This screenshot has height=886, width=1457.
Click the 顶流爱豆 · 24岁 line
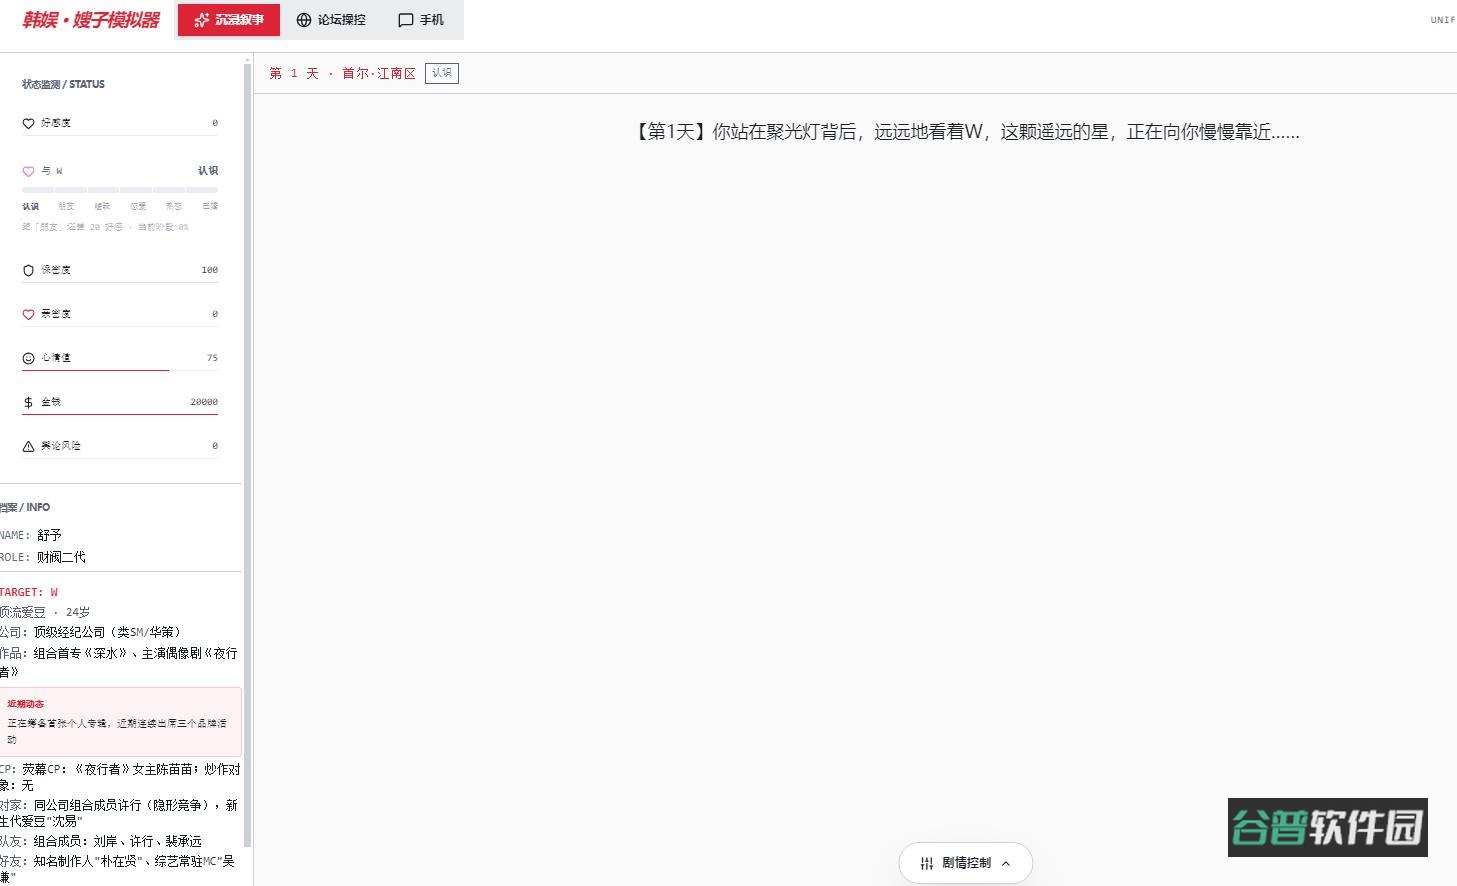45,612
